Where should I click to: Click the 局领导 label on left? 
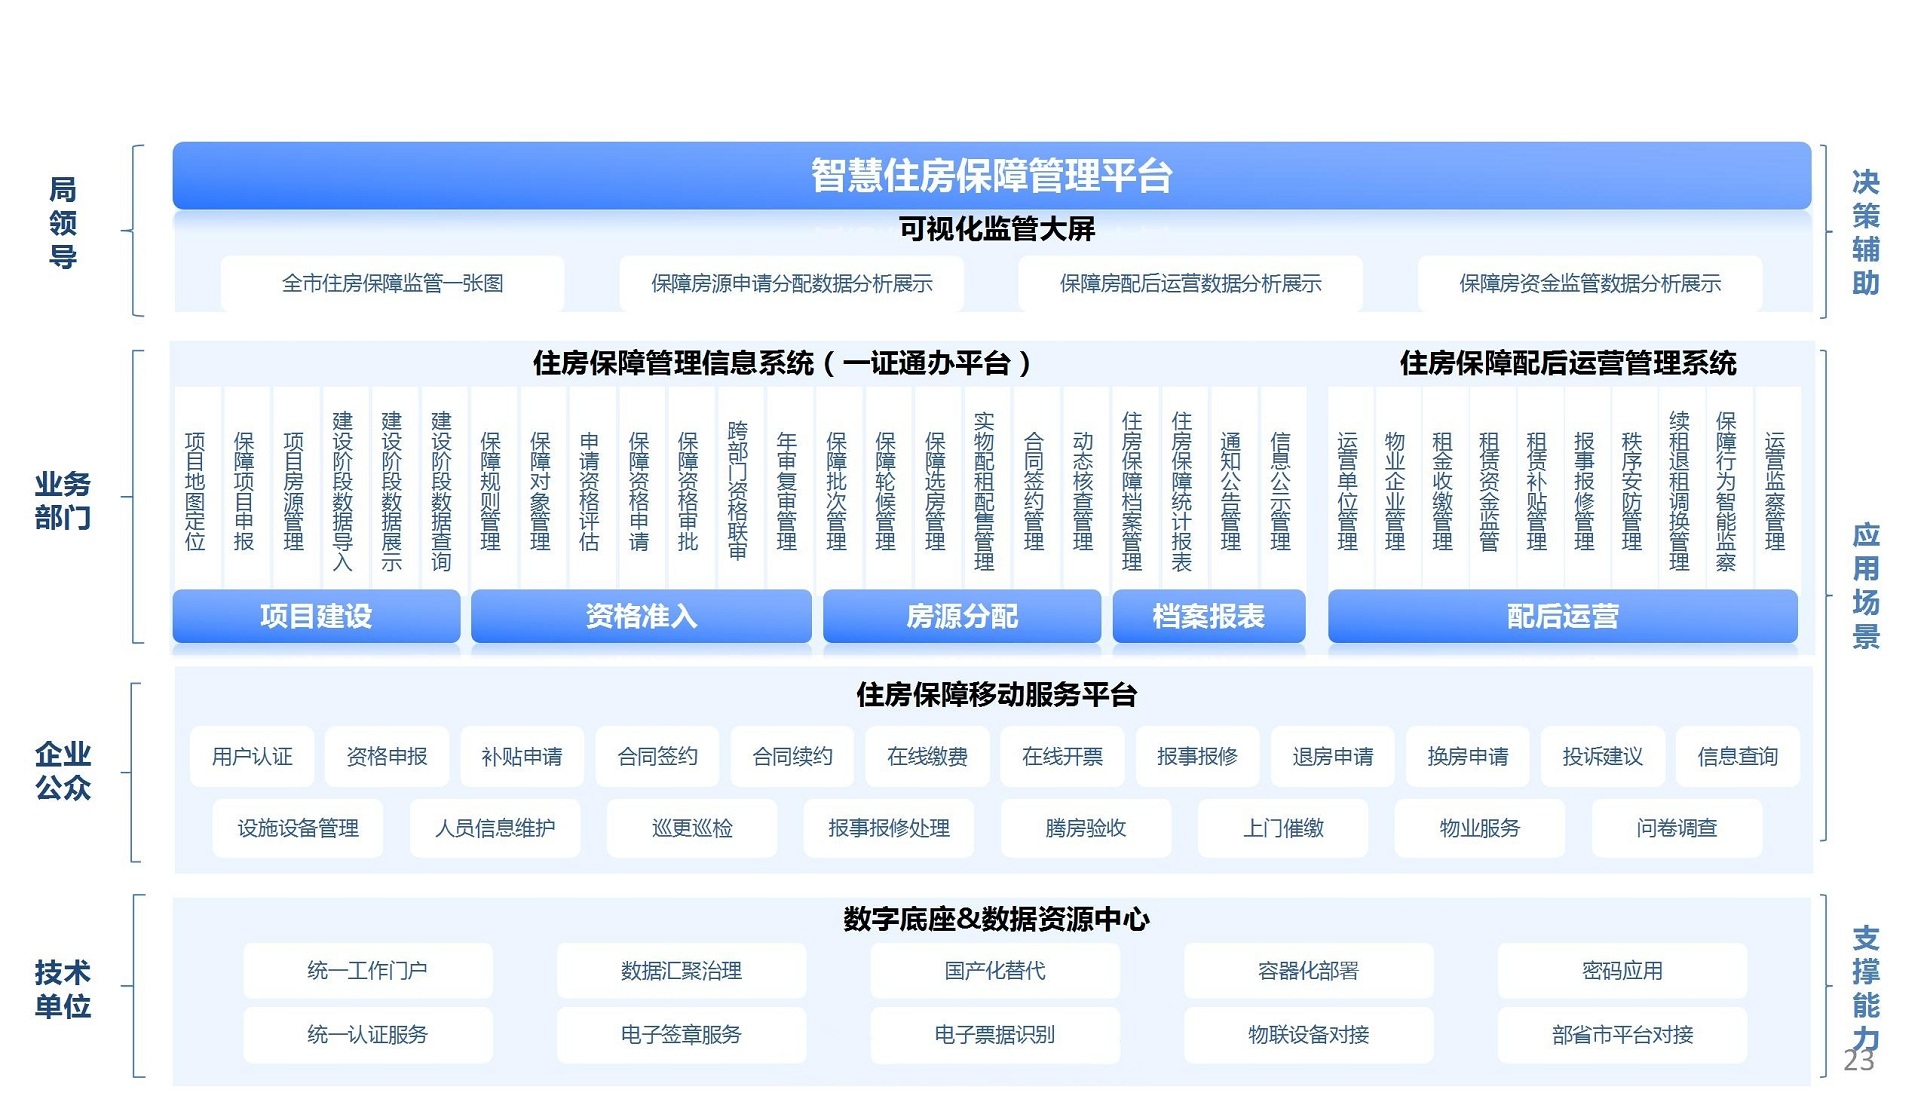coord(63,222)
